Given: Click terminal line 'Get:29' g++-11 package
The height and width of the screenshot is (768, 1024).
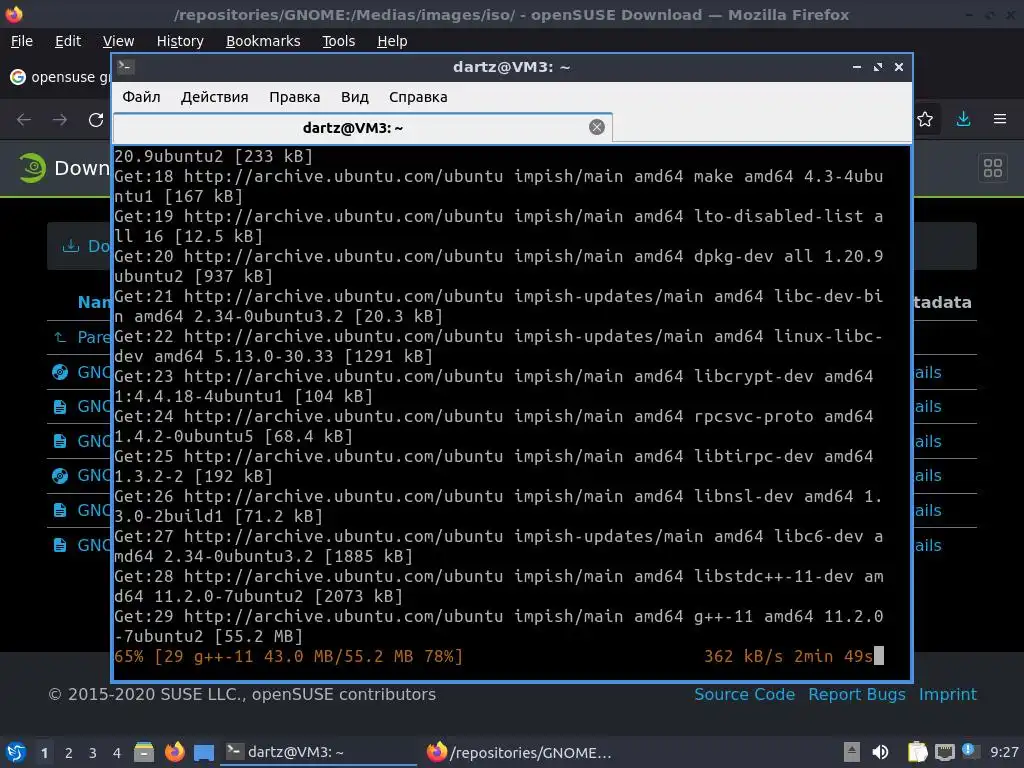Looking at the screenshot, I should click(498, 626).
